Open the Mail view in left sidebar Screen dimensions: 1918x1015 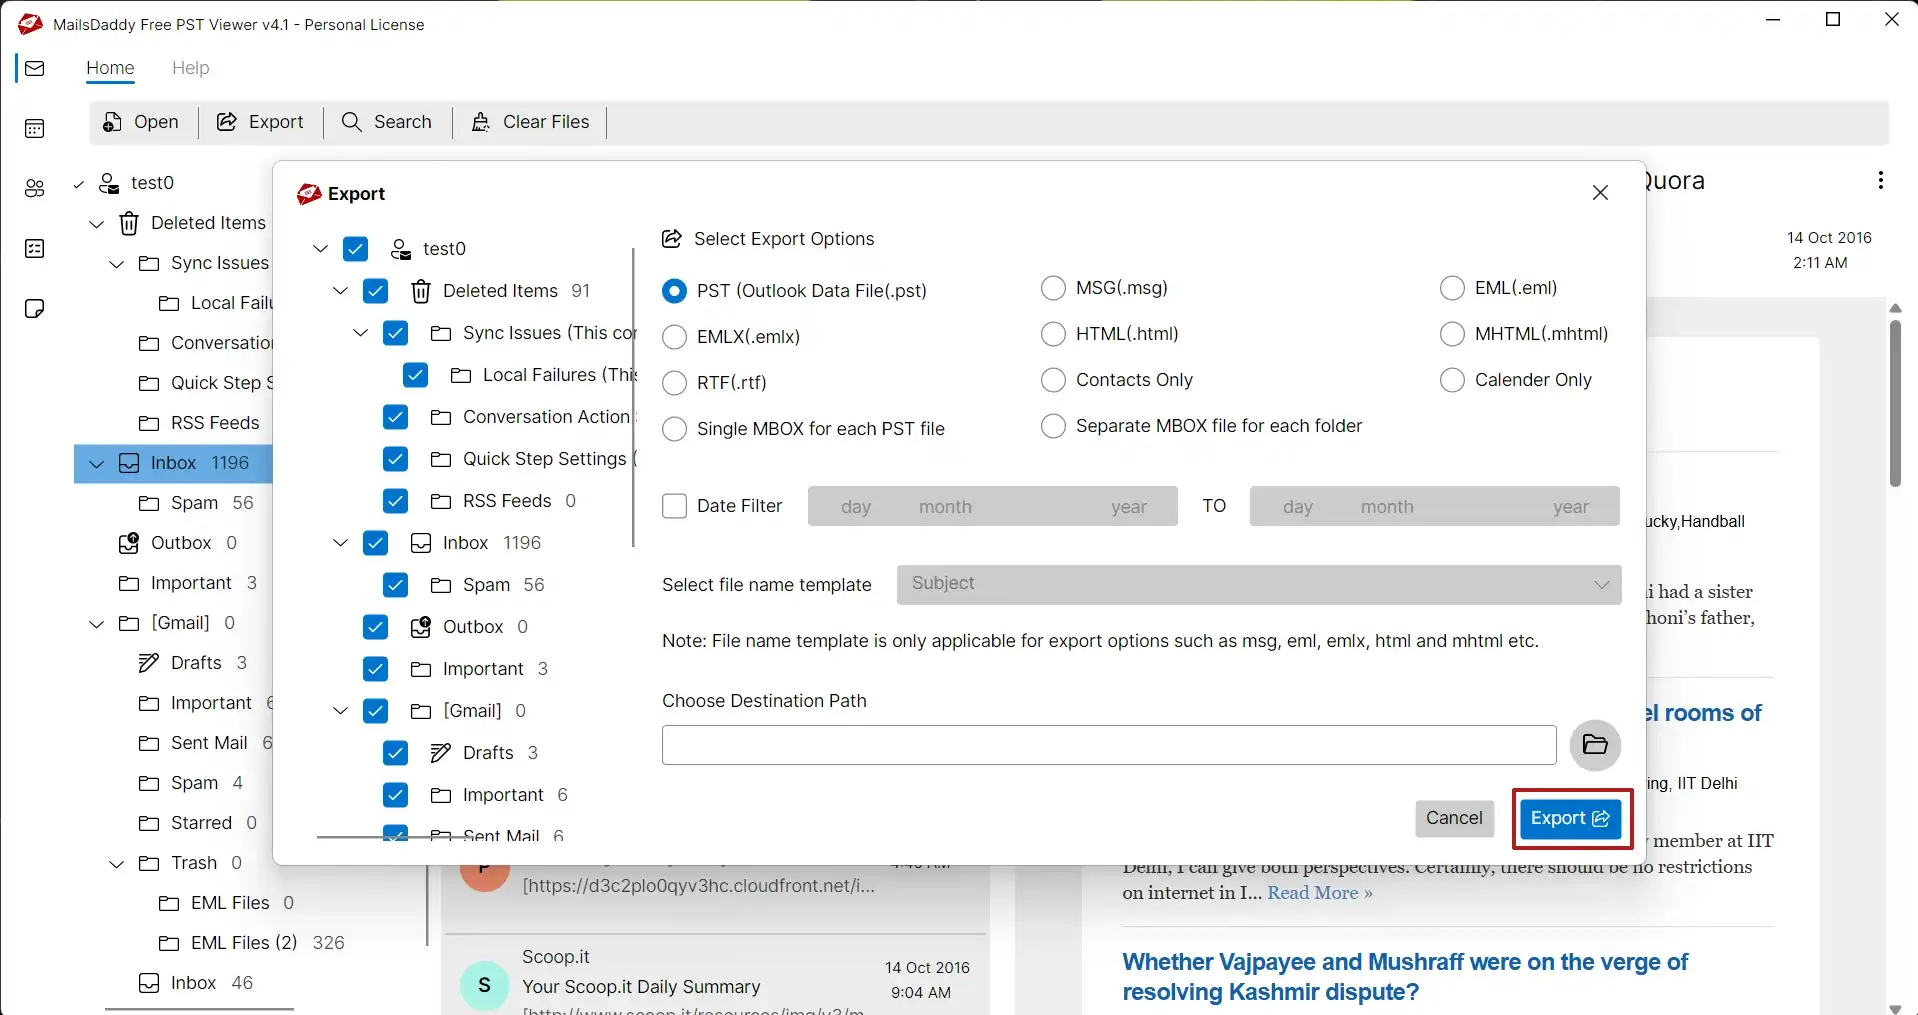tap(35, 68)
